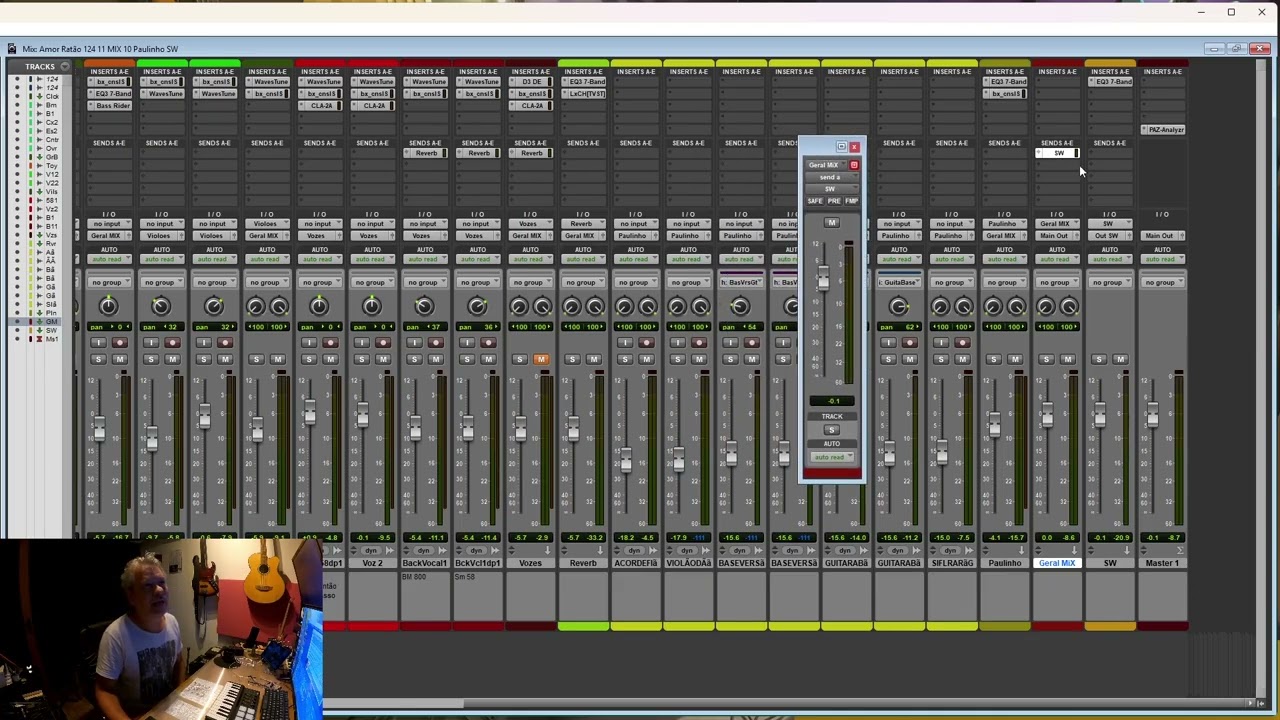Viewport: 1280px width, 720px height.
Task: Click the sigma icon on Master 1
Action: click(1178, 551)
